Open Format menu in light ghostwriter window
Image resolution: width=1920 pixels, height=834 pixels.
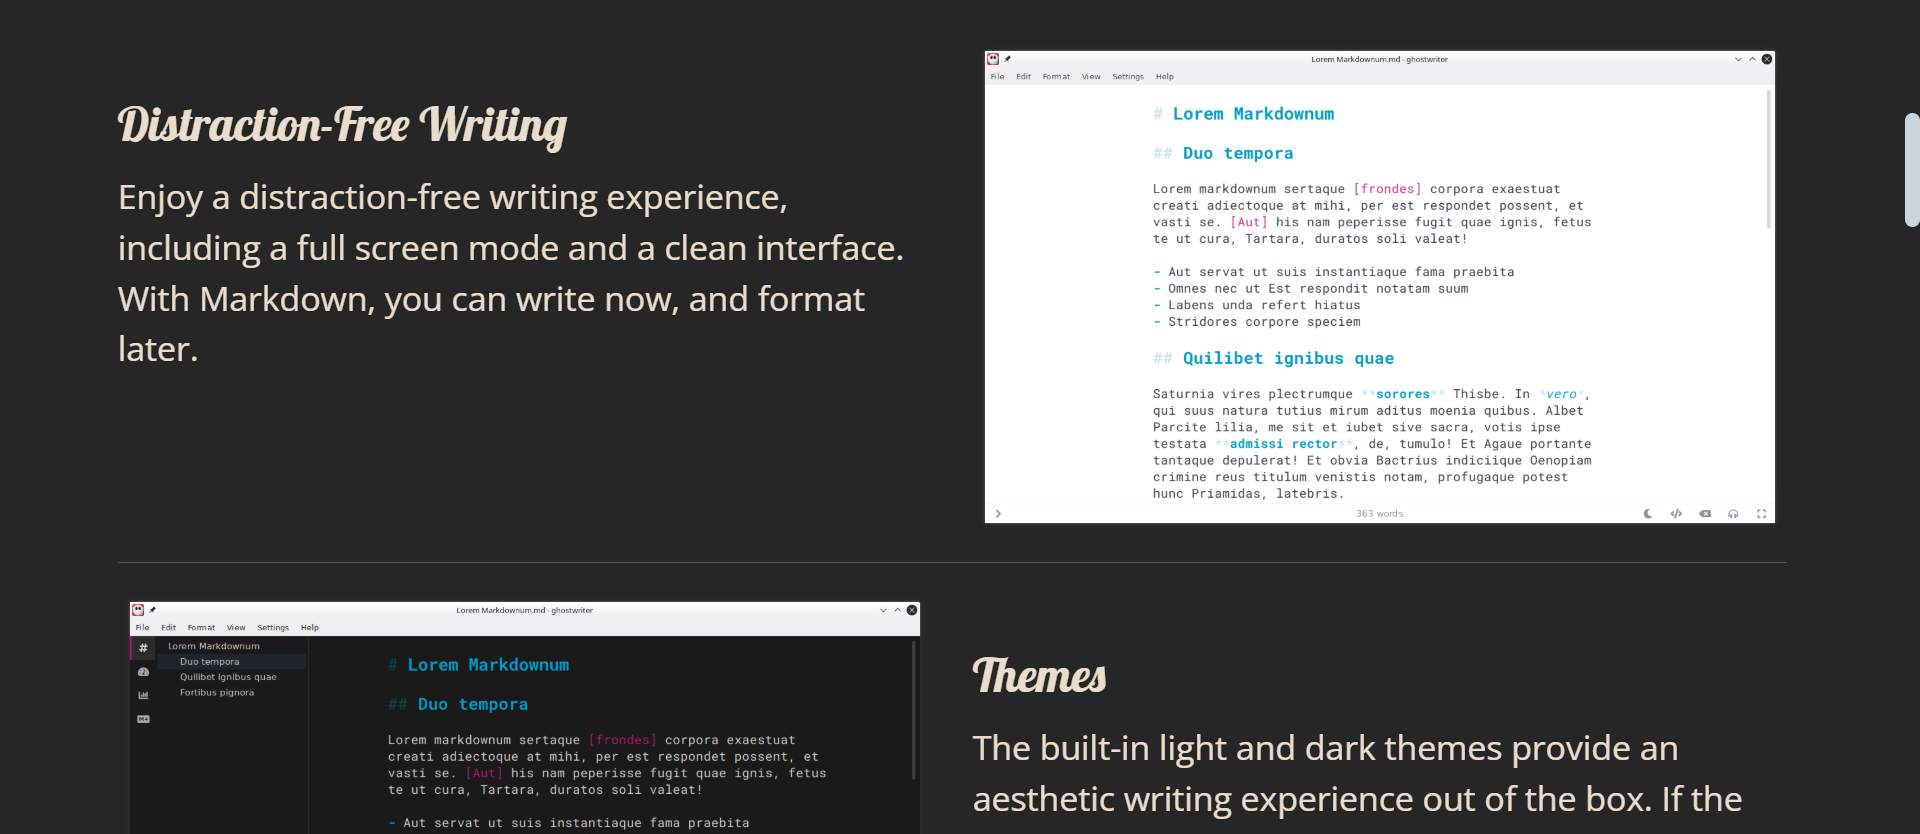click(x=1056, y=76)
